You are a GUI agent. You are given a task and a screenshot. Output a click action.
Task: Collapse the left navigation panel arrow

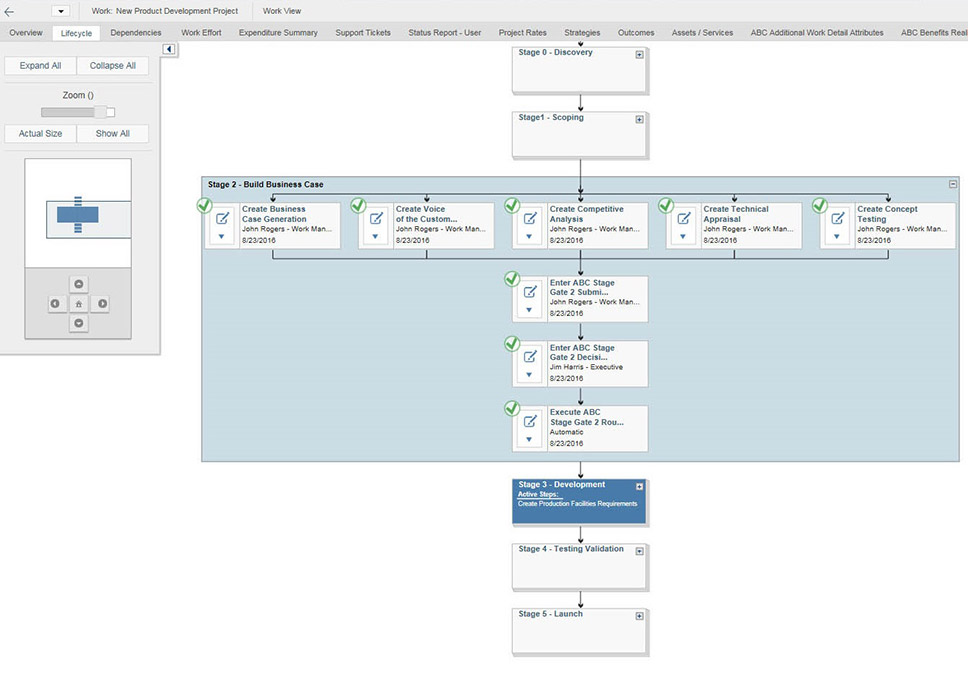click(x=169, y=49)
